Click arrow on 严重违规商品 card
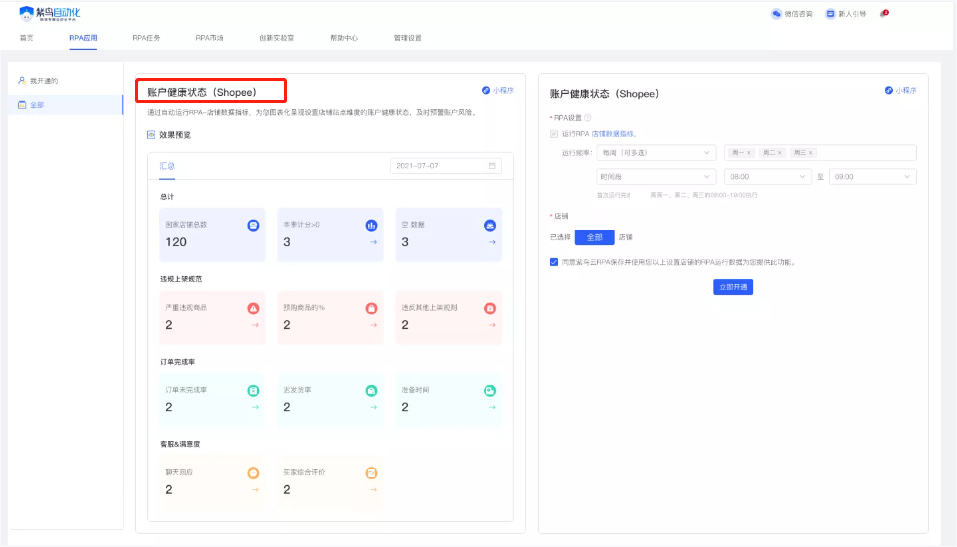The height and width of the screenshot is (547, 957). click(255, 325)
